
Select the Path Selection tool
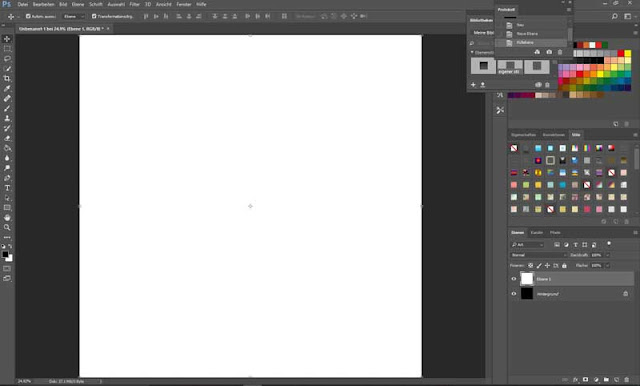pos(7,197)
